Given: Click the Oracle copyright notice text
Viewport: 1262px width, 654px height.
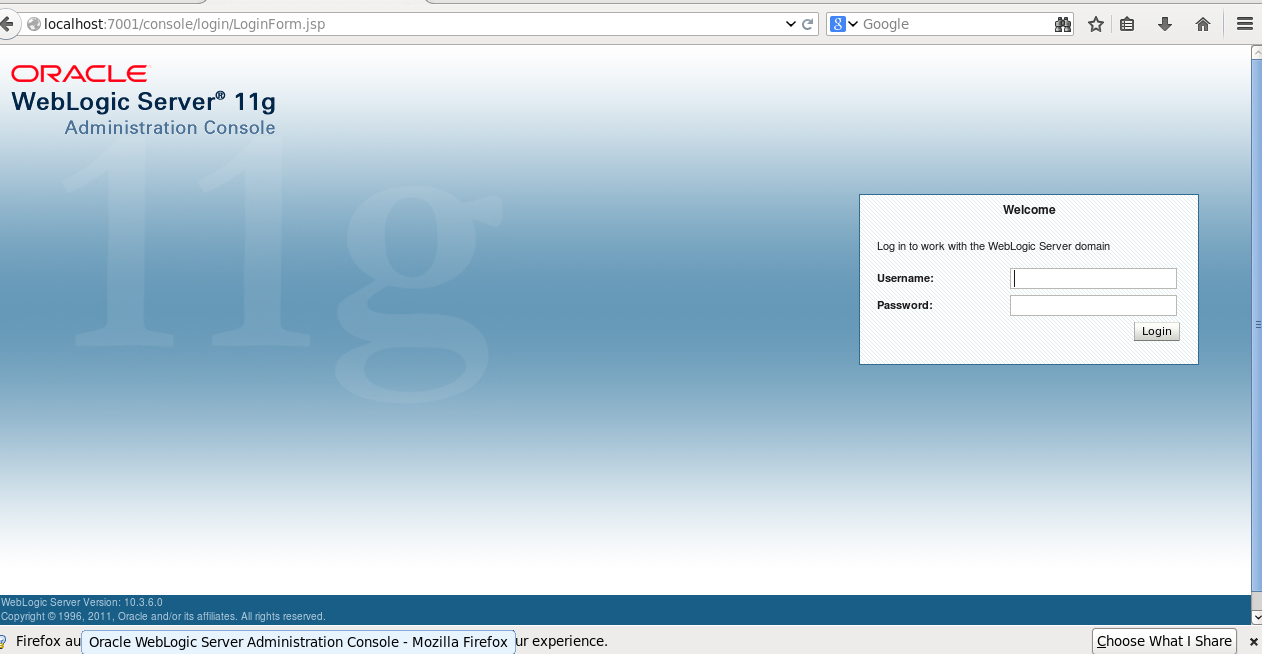Looking at the screenshot, I should pyautogui.click(x=163, y=616).
